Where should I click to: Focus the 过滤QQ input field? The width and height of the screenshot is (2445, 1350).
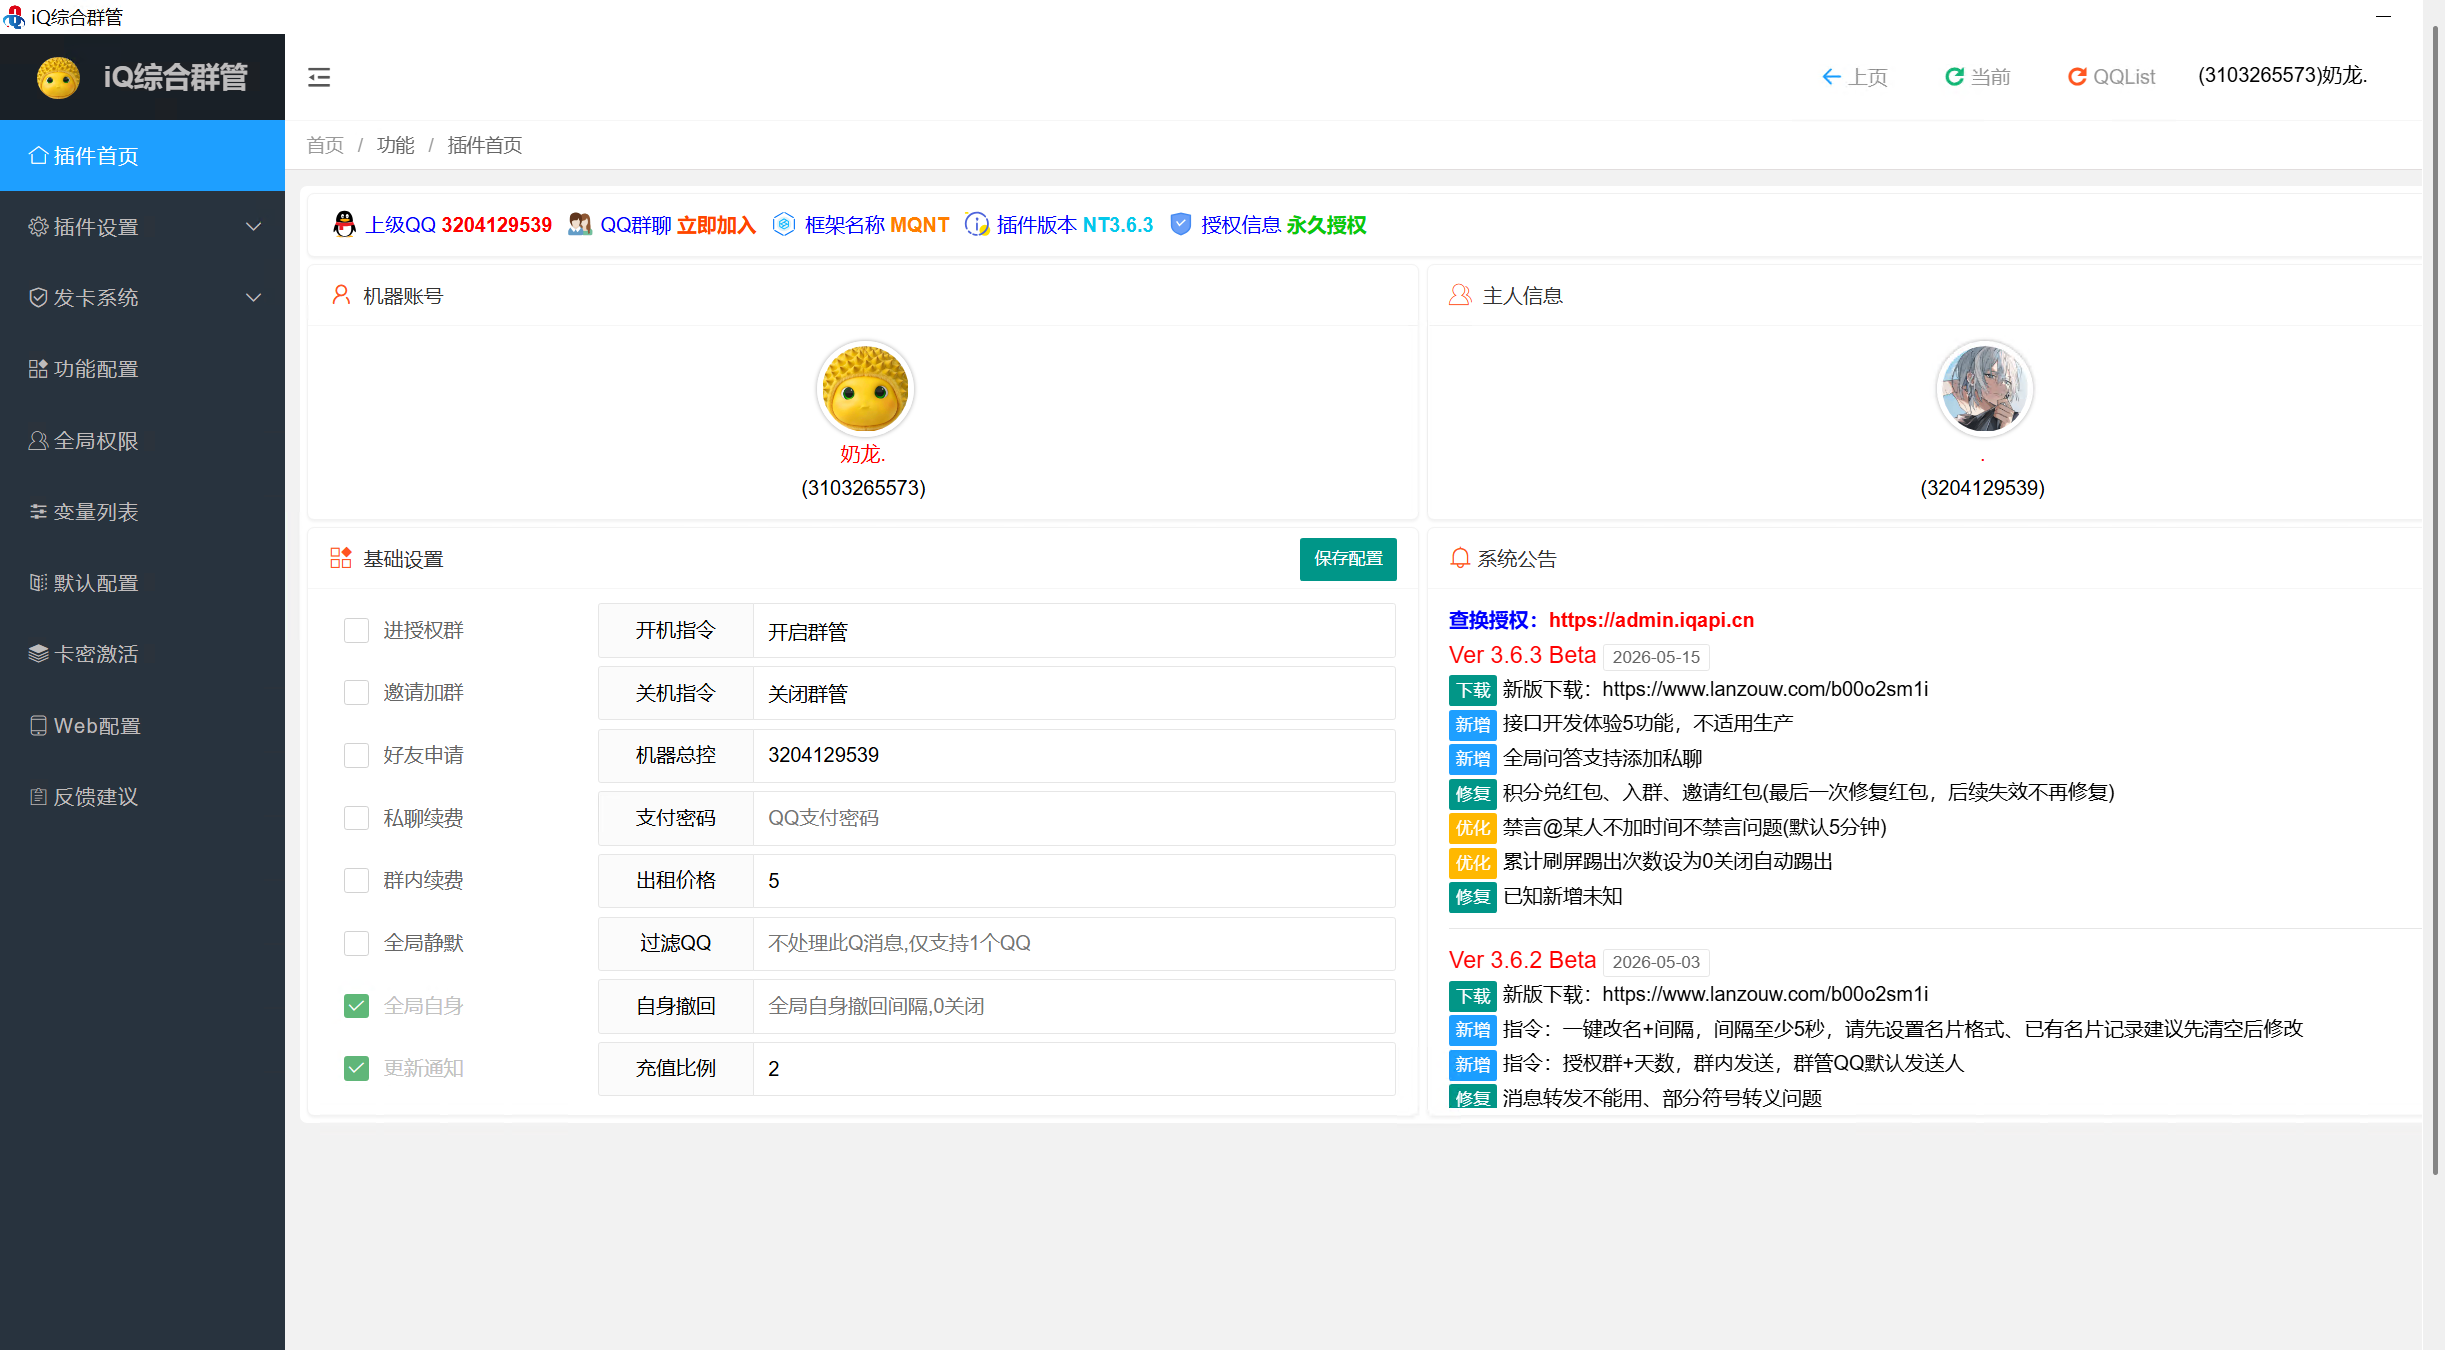pyautogui.click(x=1074, y=943)
